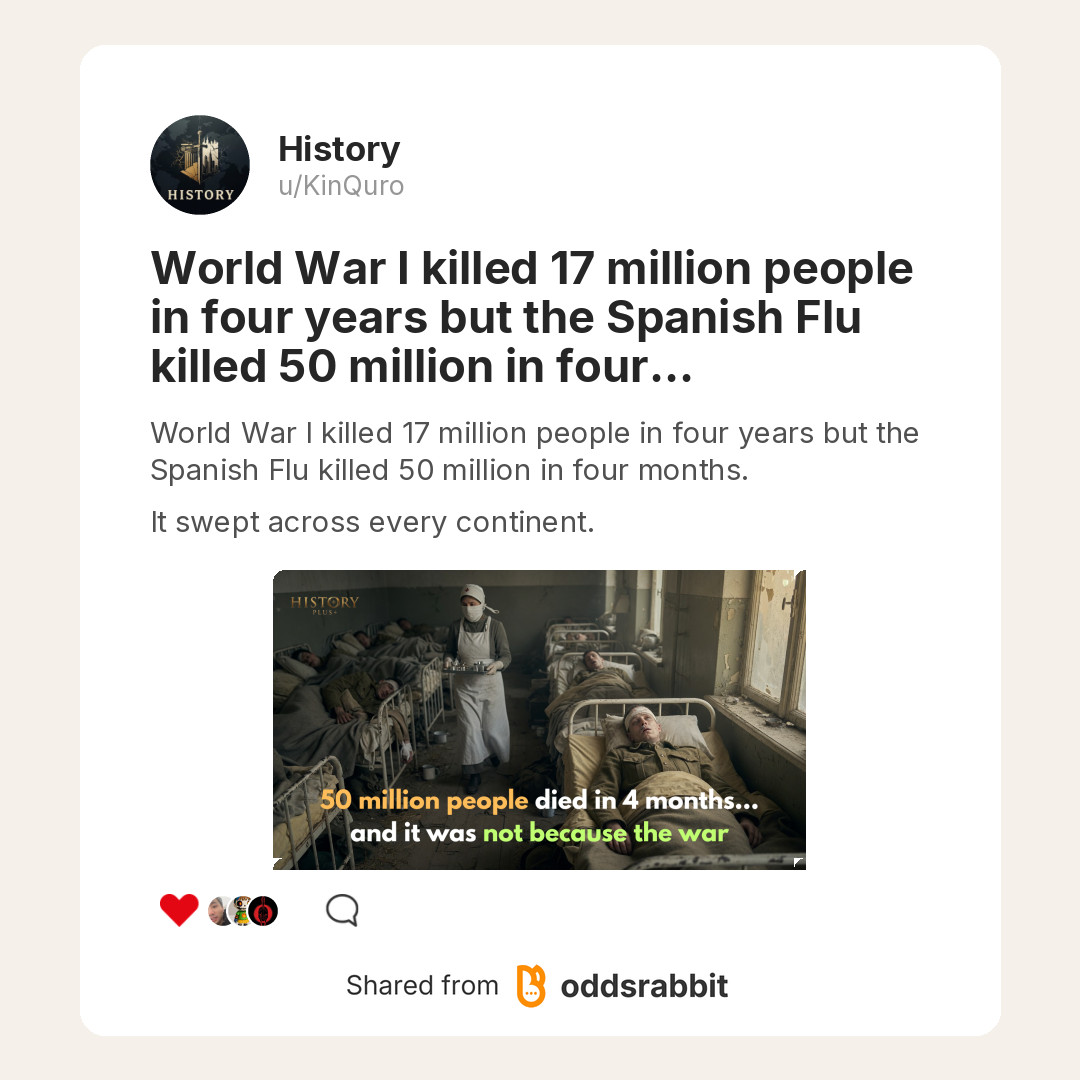Open the bold World War I post title
1080x1080 pixels.
click(x=532, y=317)
